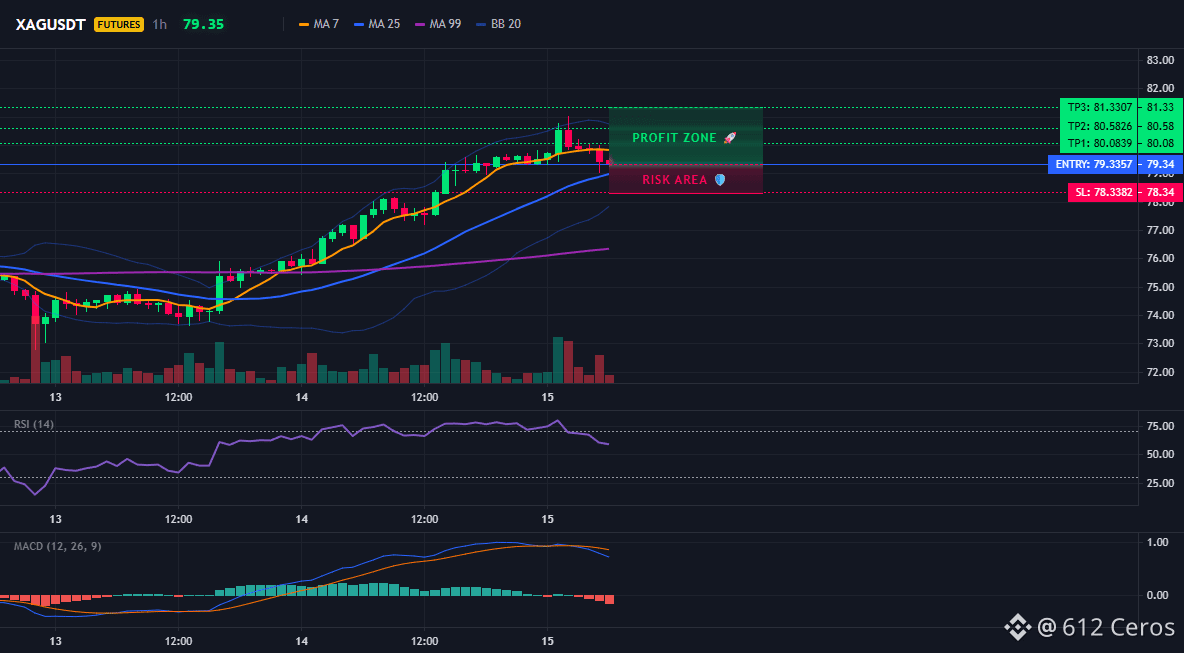
Task: Click the 78.34 red price tag
Action: (1161, 193)
